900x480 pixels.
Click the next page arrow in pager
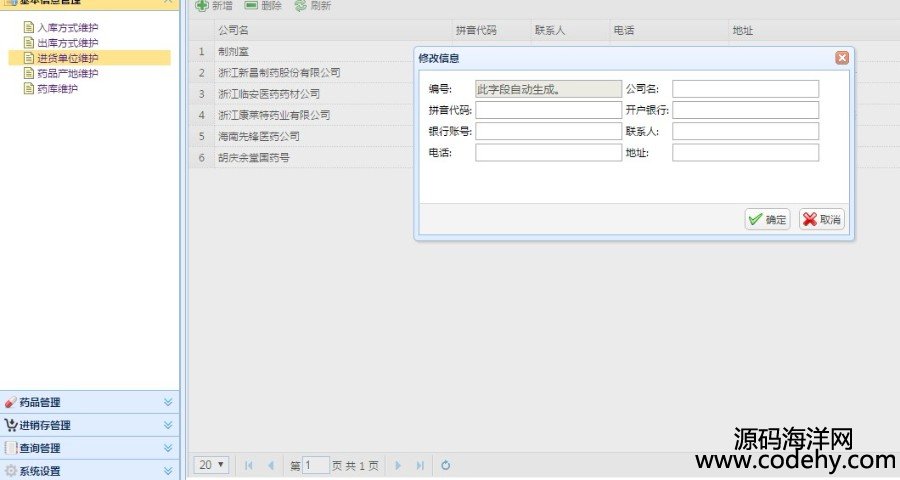coord(398,465)
